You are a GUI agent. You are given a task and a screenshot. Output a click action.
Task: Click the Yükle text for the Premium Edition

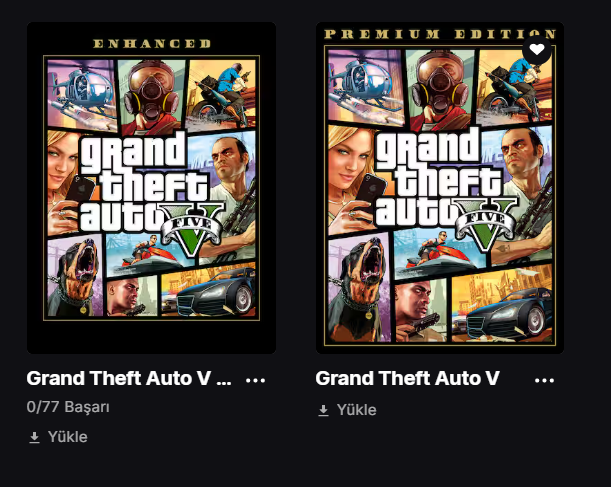coord(357,410)
